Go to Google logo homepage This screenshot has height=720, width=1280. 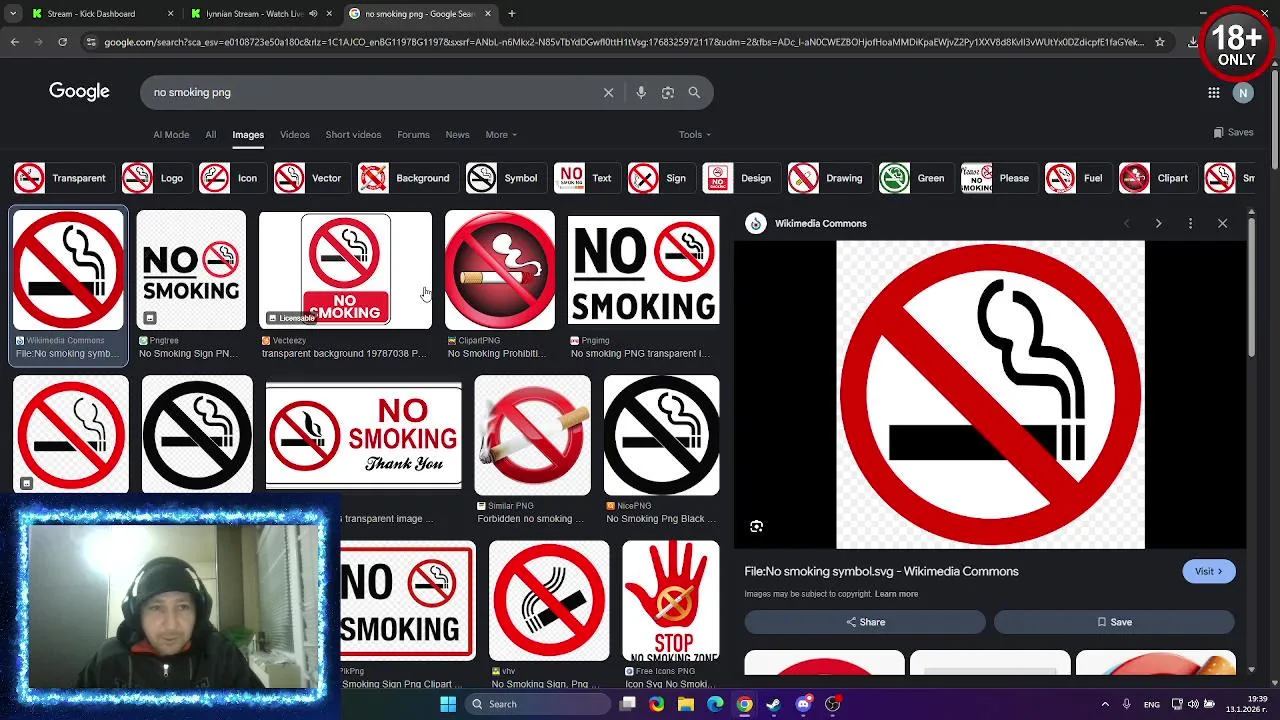[x=79, y=92]
